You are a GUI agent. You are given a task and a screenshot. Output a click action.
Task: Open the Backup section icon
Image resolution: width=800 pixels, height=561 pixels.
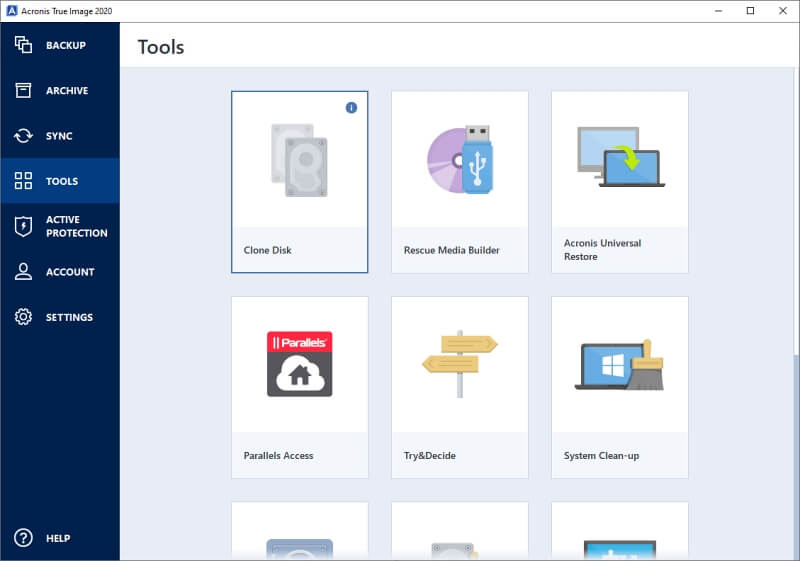[x=23, y=45]
